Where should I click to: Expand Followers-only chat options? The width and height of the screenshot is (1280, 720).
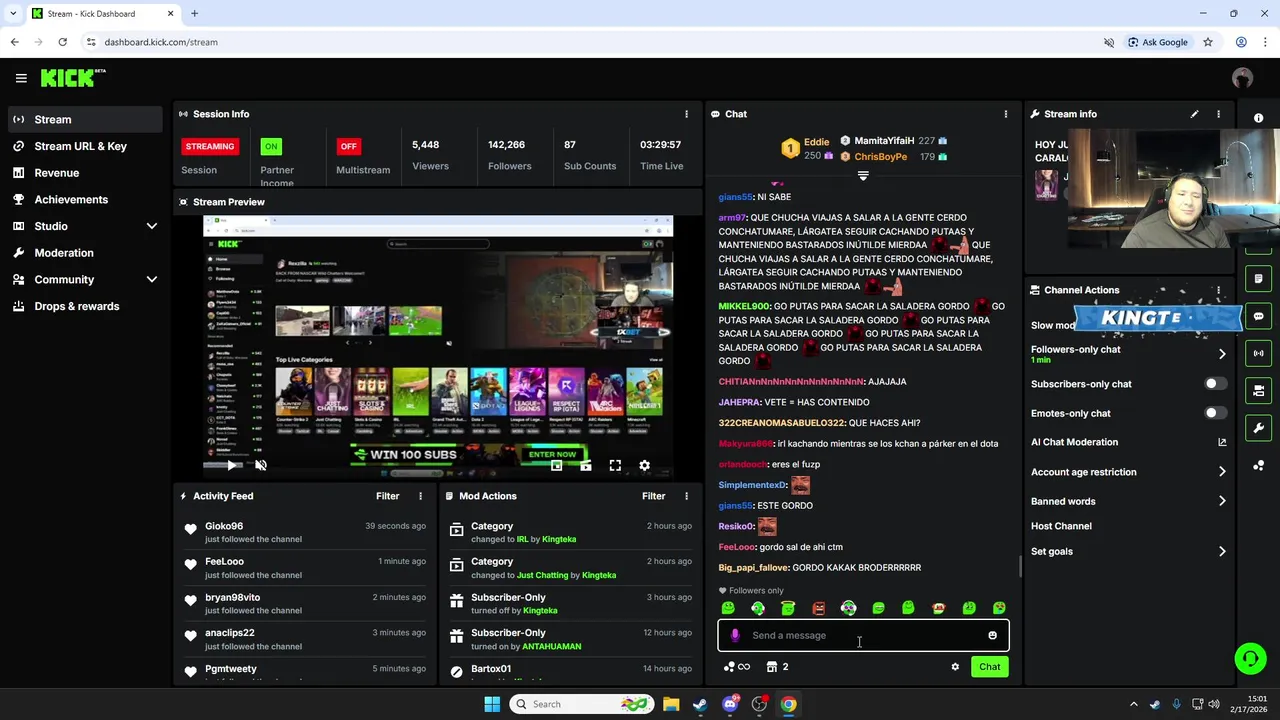pyautogui.click(x=1222, y=354)
